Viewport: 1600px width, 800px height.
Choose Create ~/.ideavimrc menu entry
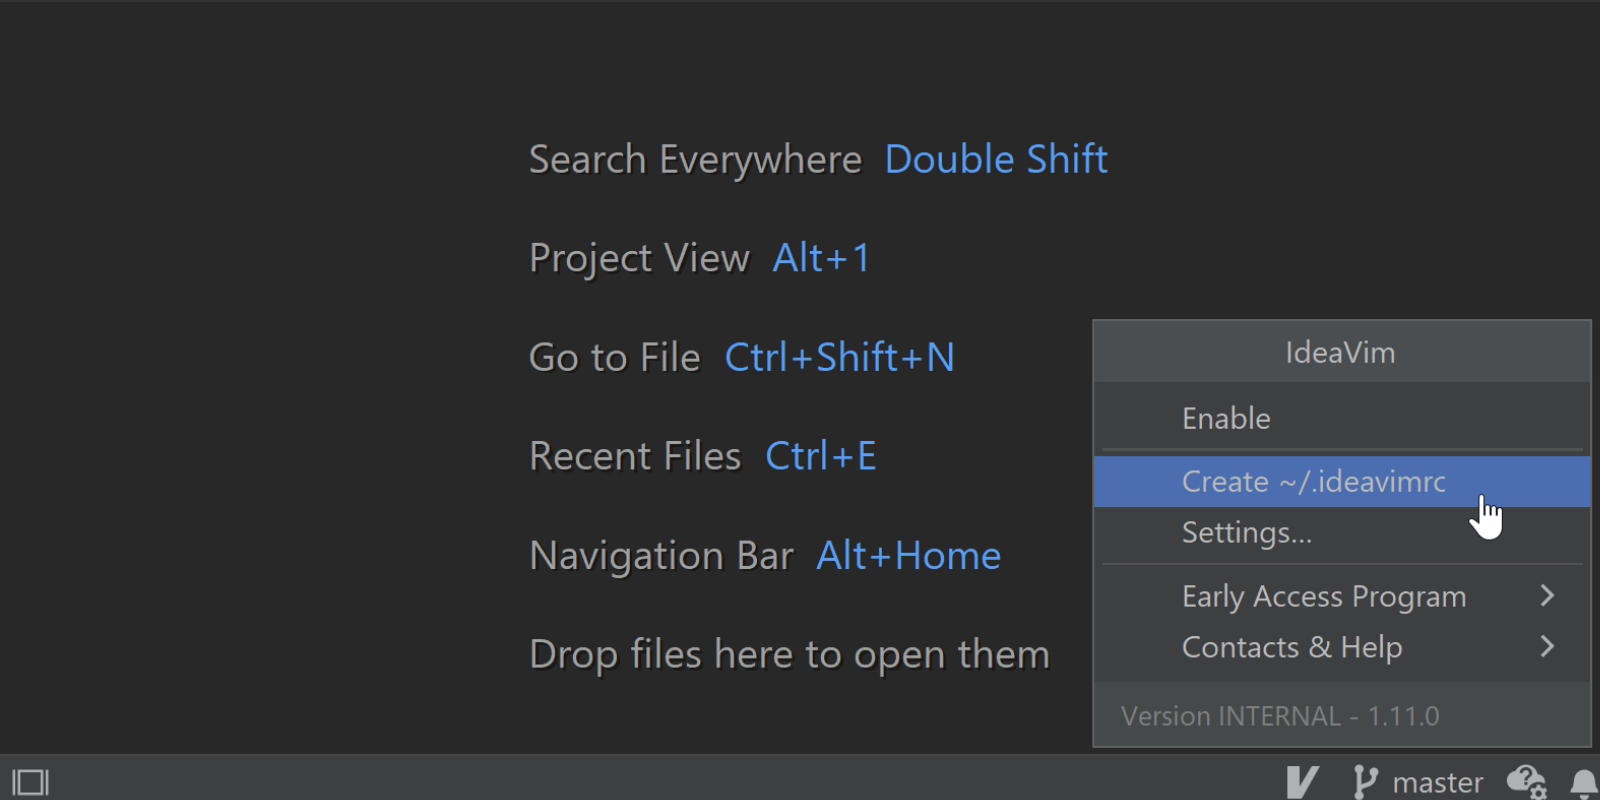(x=1342, y=481)
